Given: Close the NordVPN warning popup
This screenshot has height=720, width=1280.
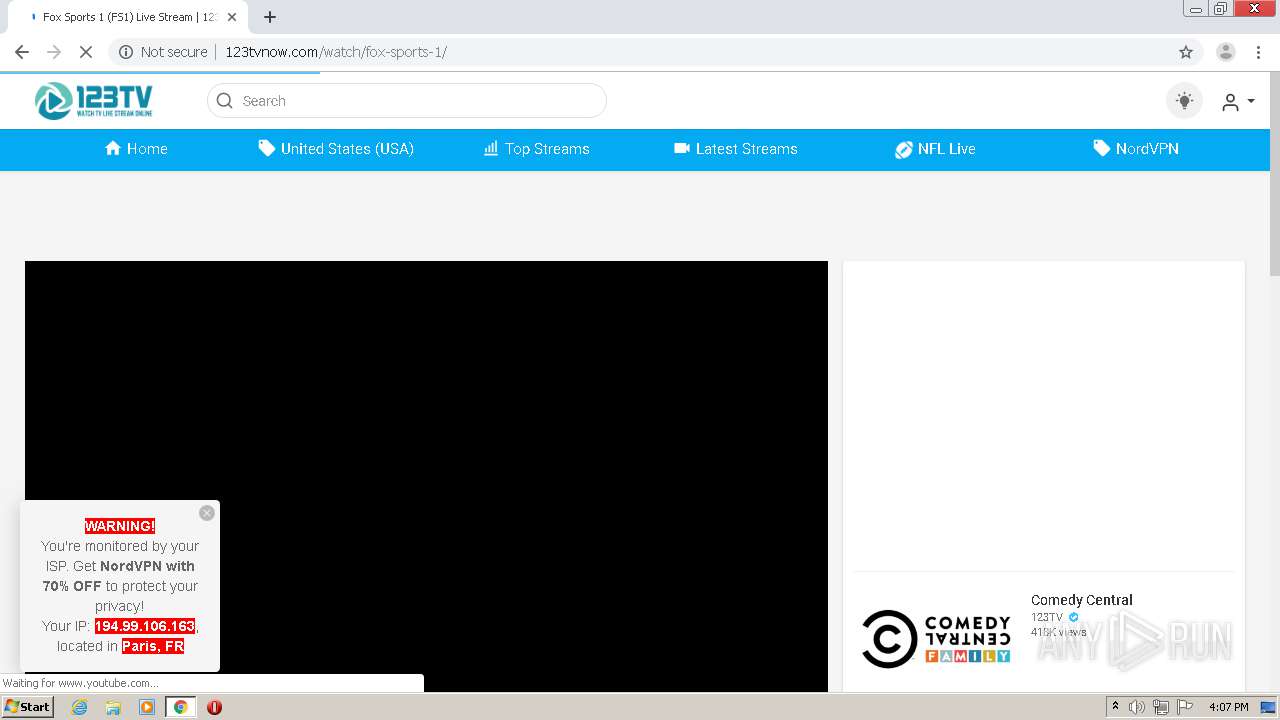Looking at the screenshot, I should coord(207,513).
